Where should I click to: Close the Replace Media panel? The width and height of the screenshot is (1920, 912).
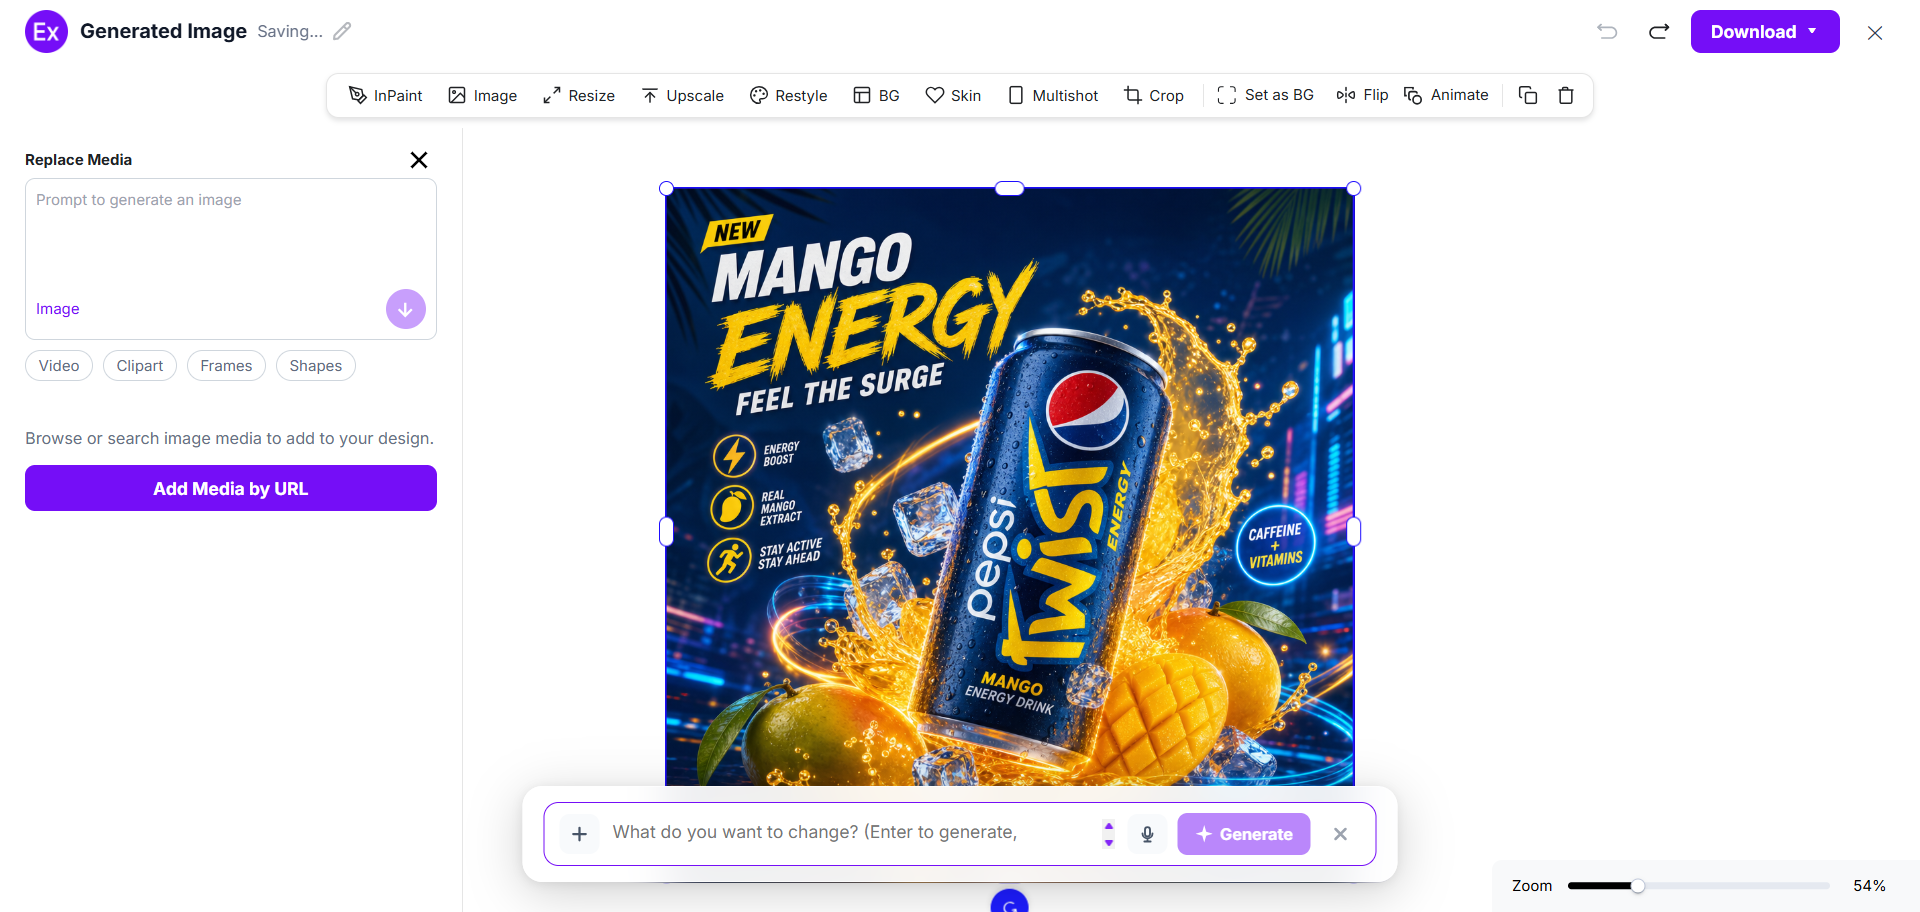[419, 160]
